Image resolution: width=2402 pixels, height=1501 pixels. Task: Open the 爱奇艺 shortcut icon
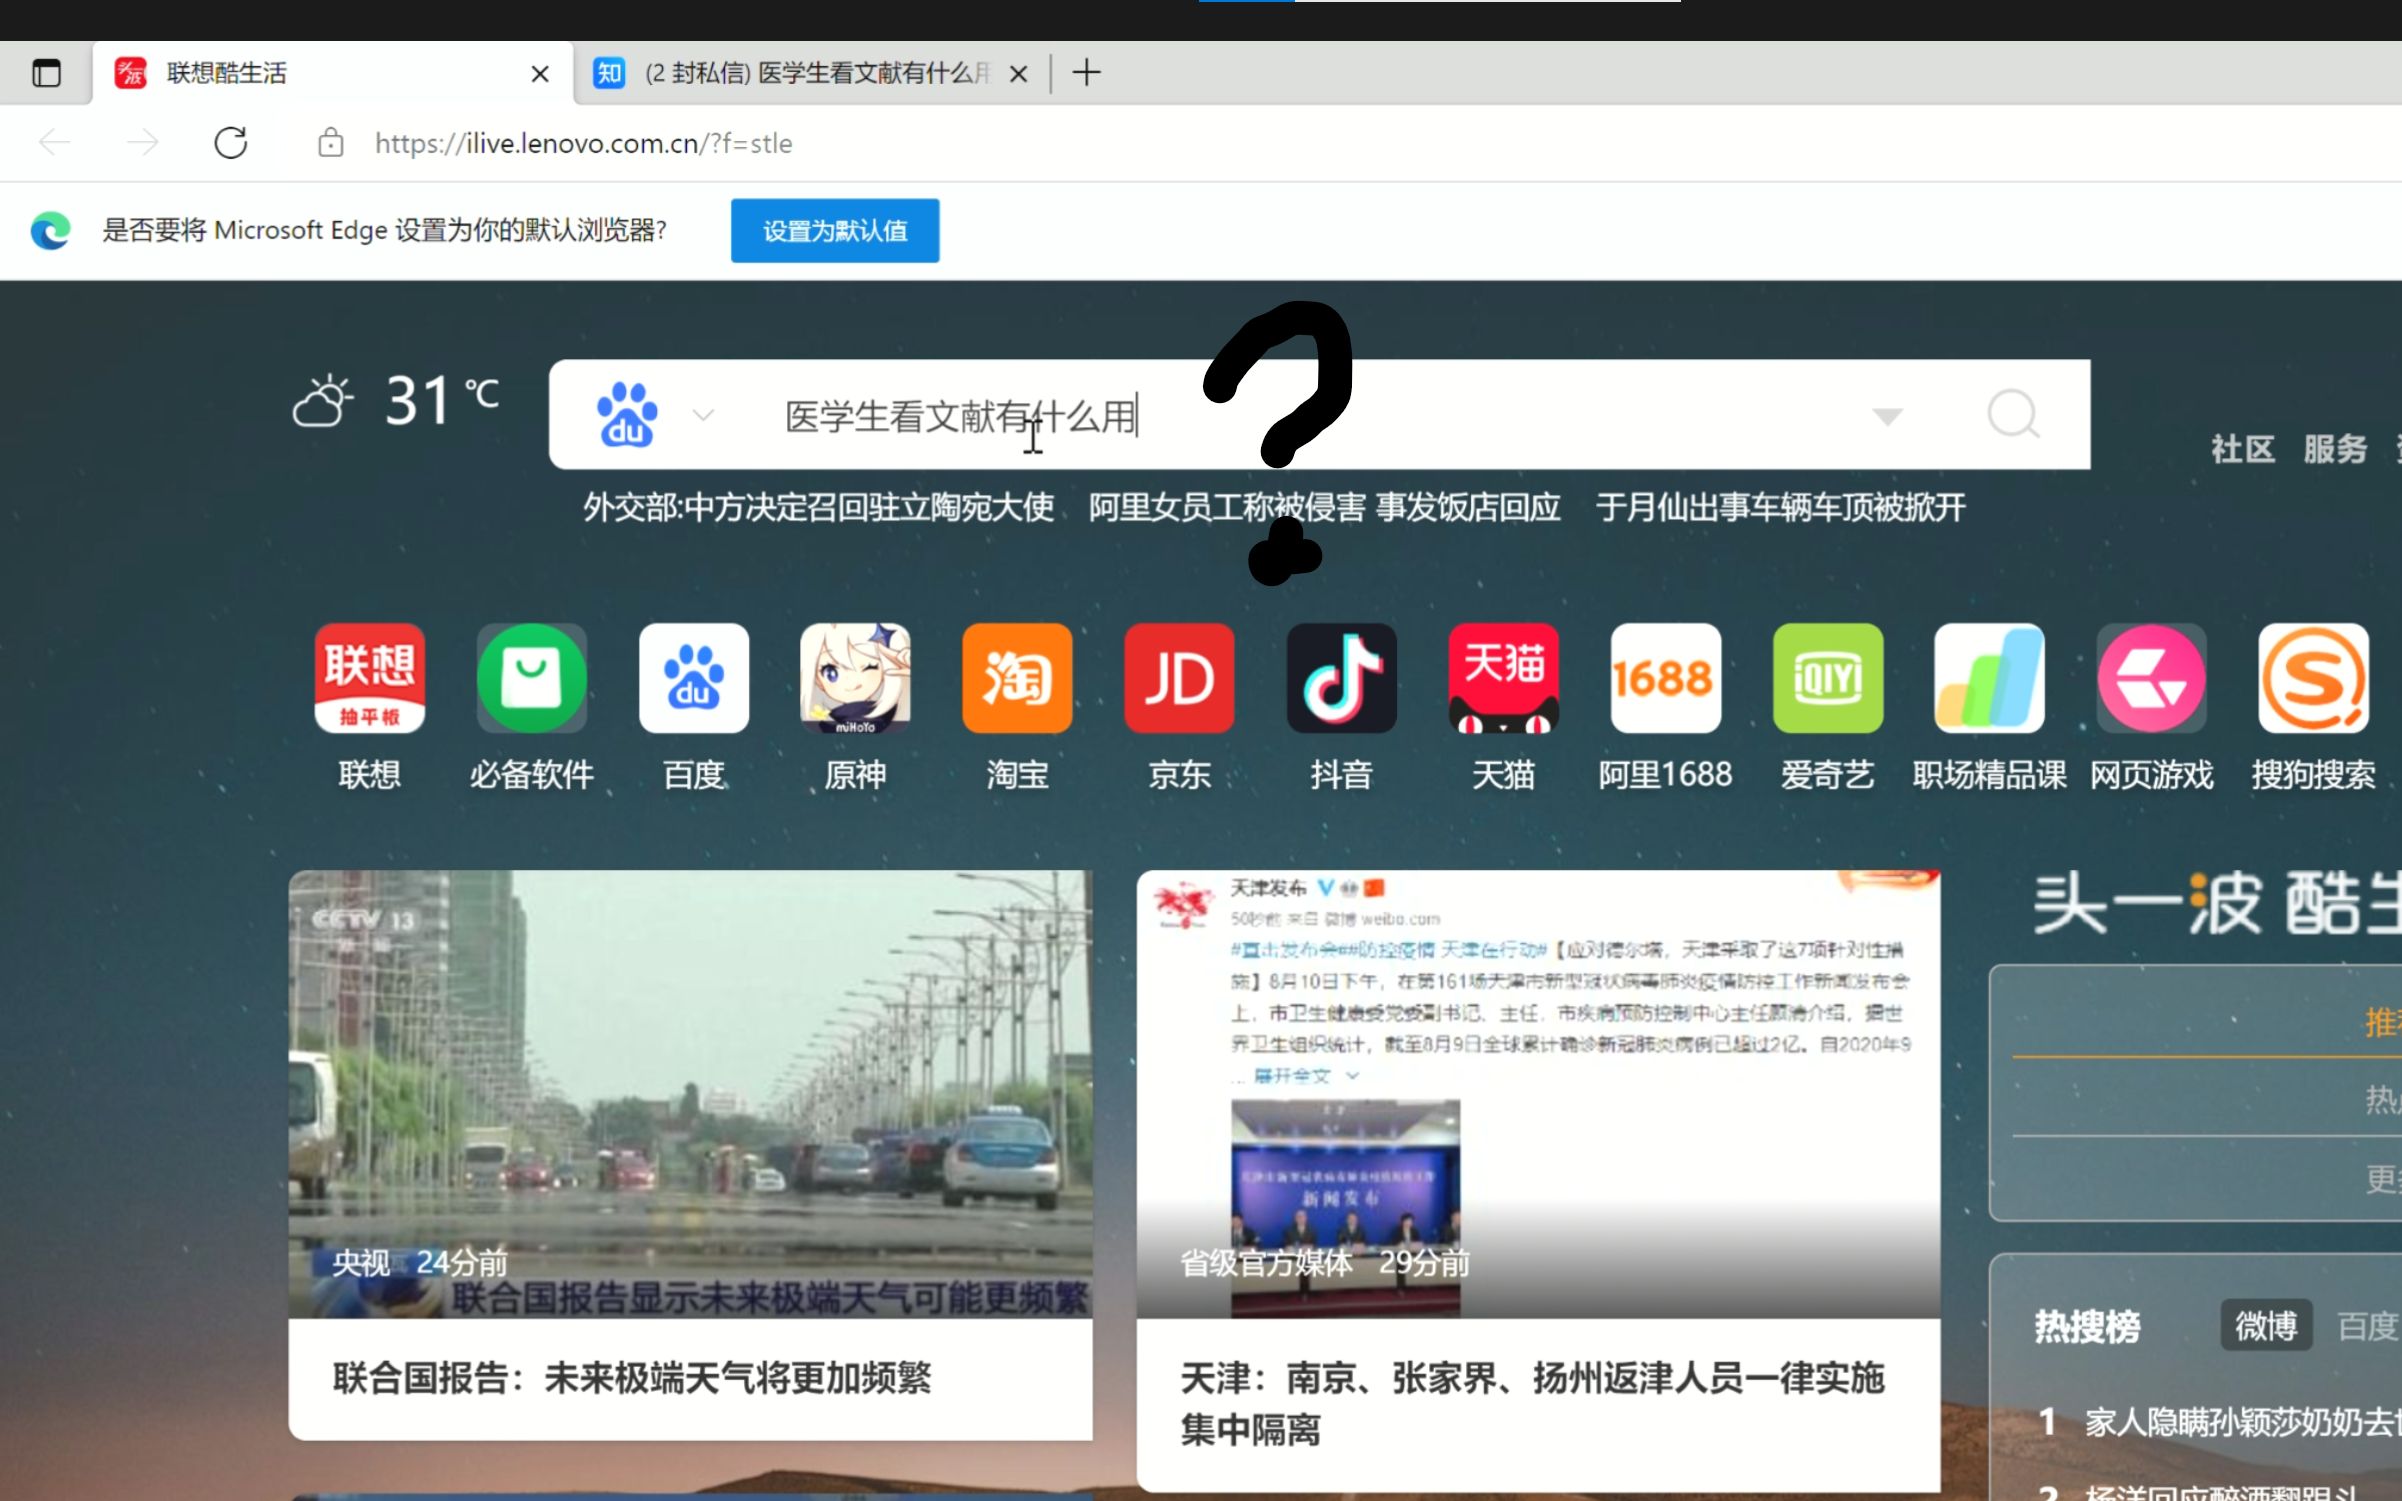tap(1827, 678)
